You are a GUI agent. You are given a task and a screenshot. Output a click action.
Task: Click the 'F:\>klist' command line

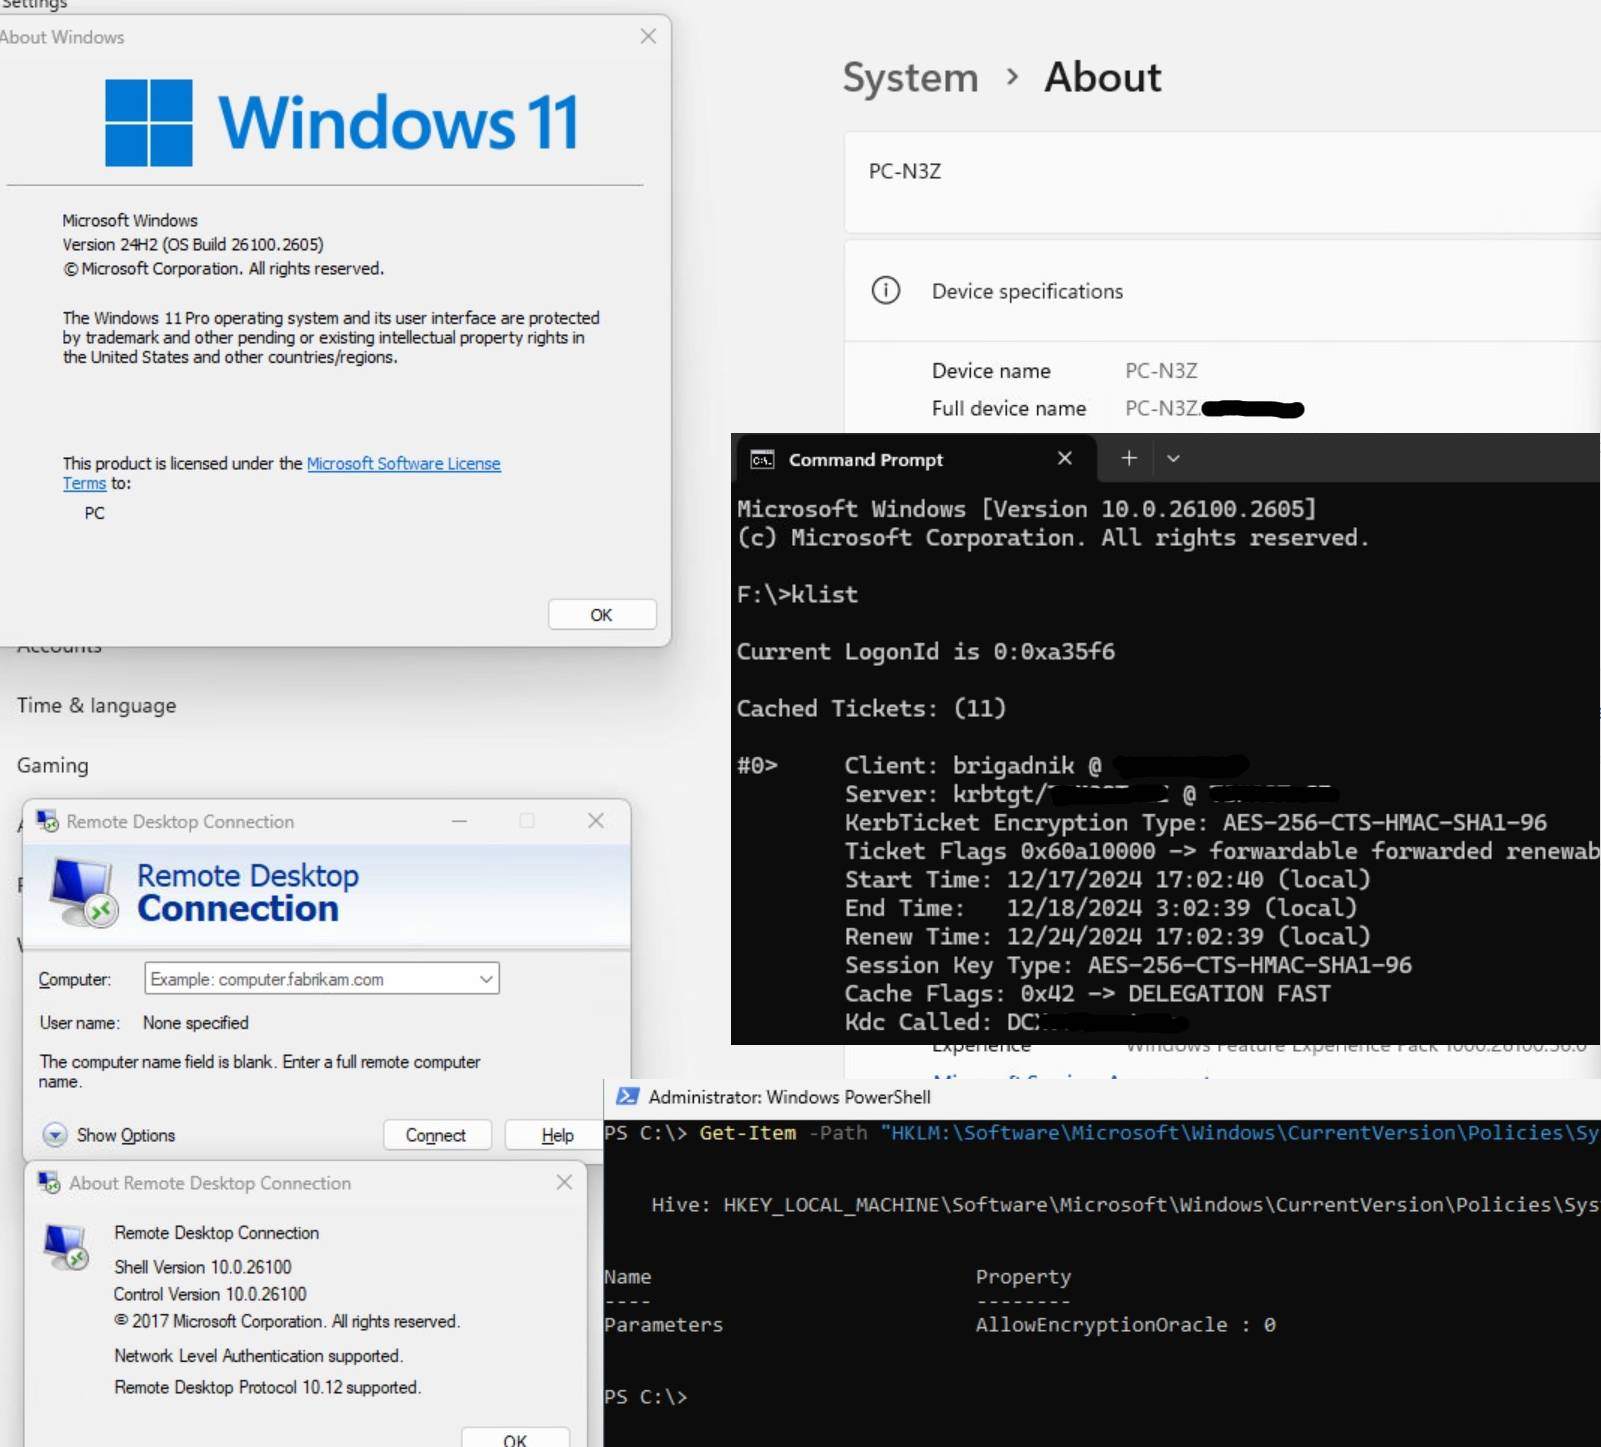point(797,595)
